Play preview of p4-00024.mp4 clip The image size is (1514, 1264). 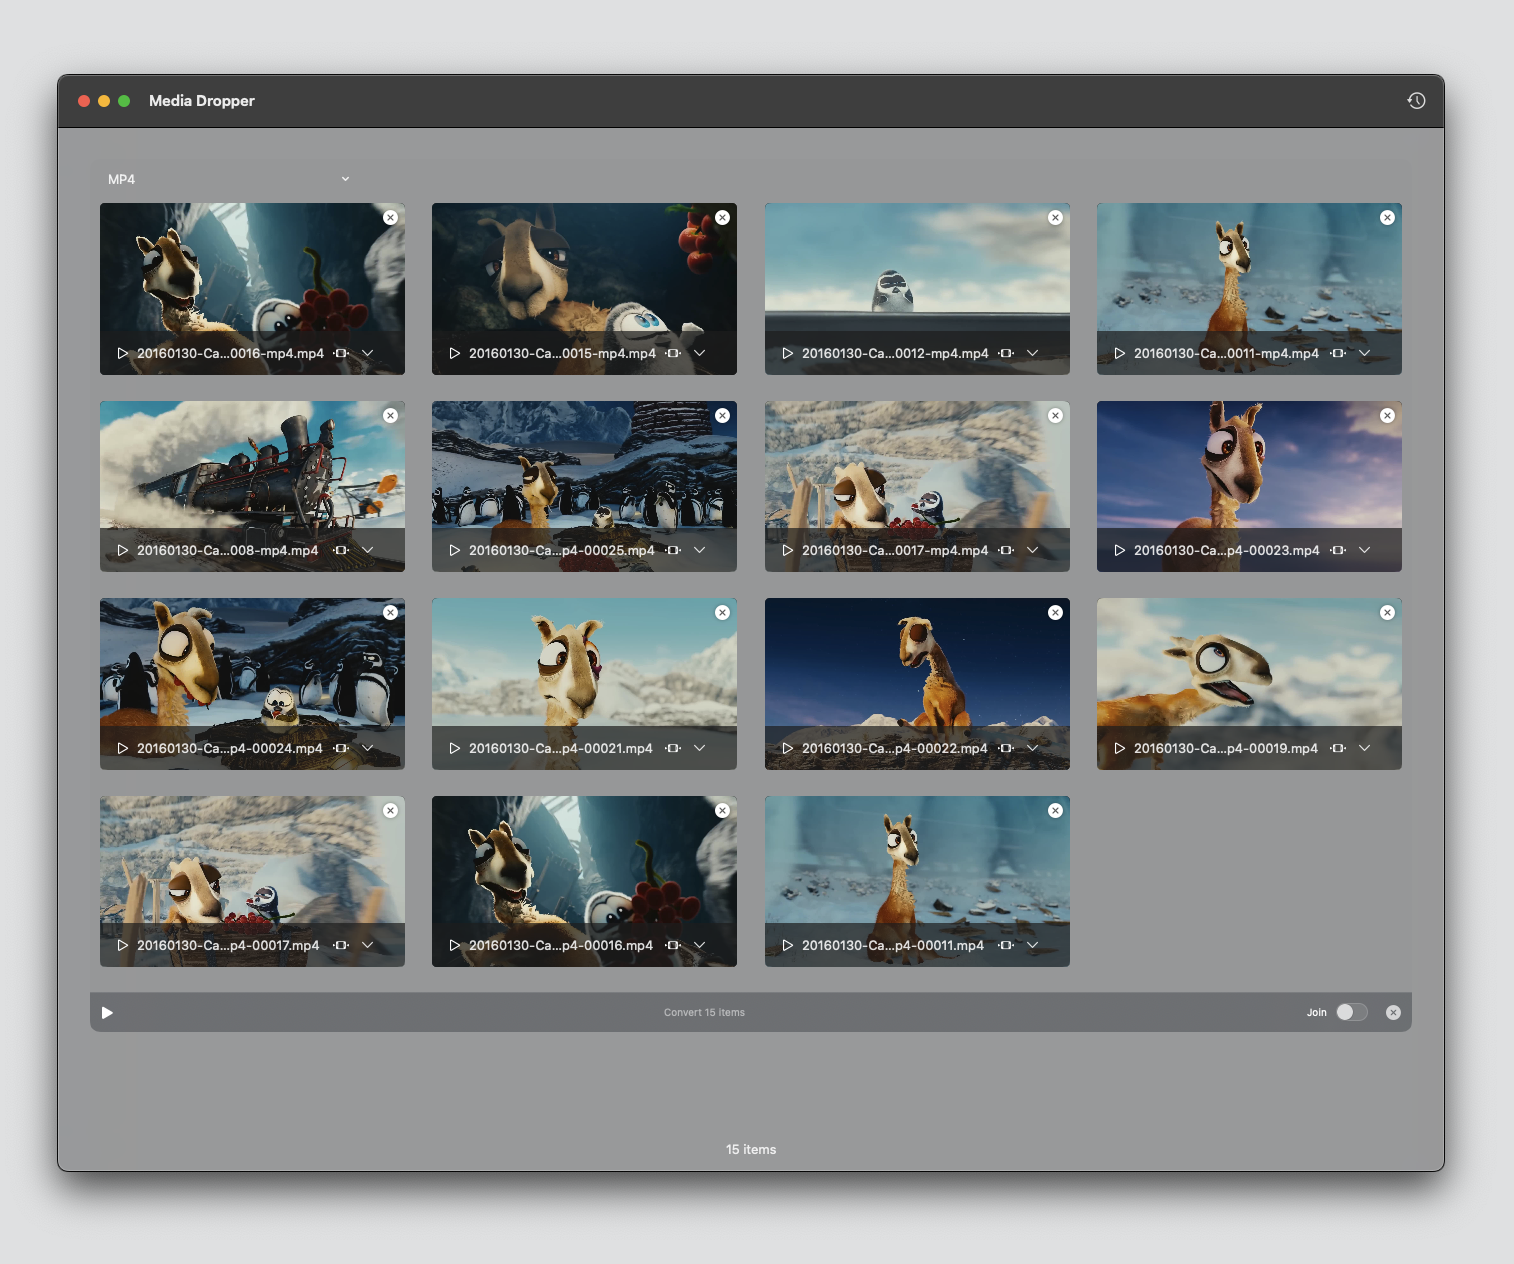tap(123, 748)
